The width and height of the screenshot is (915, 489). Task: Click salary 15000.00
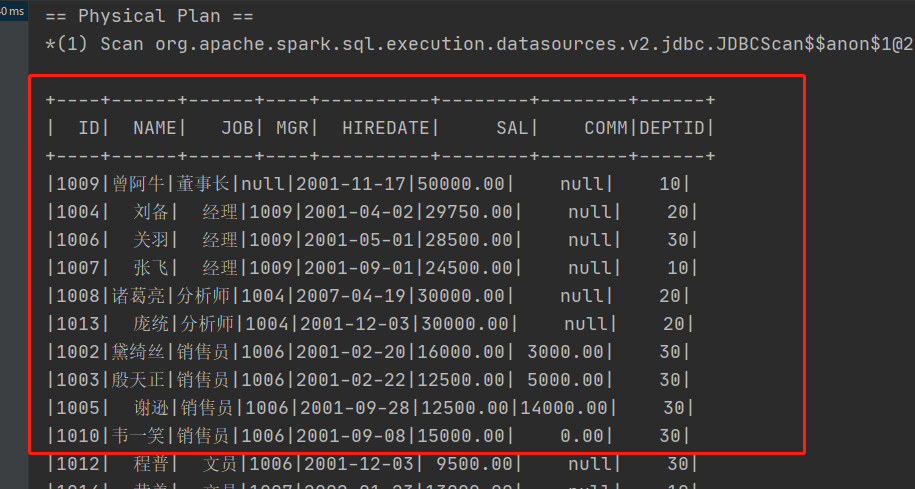[x=460, y=436]
